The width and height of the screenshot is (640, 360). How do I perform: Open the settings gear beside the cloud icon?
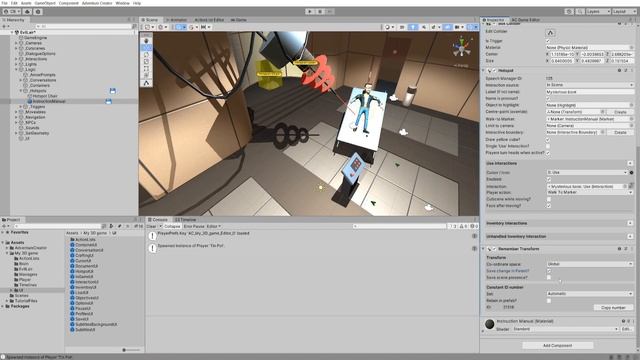(38, 11)
